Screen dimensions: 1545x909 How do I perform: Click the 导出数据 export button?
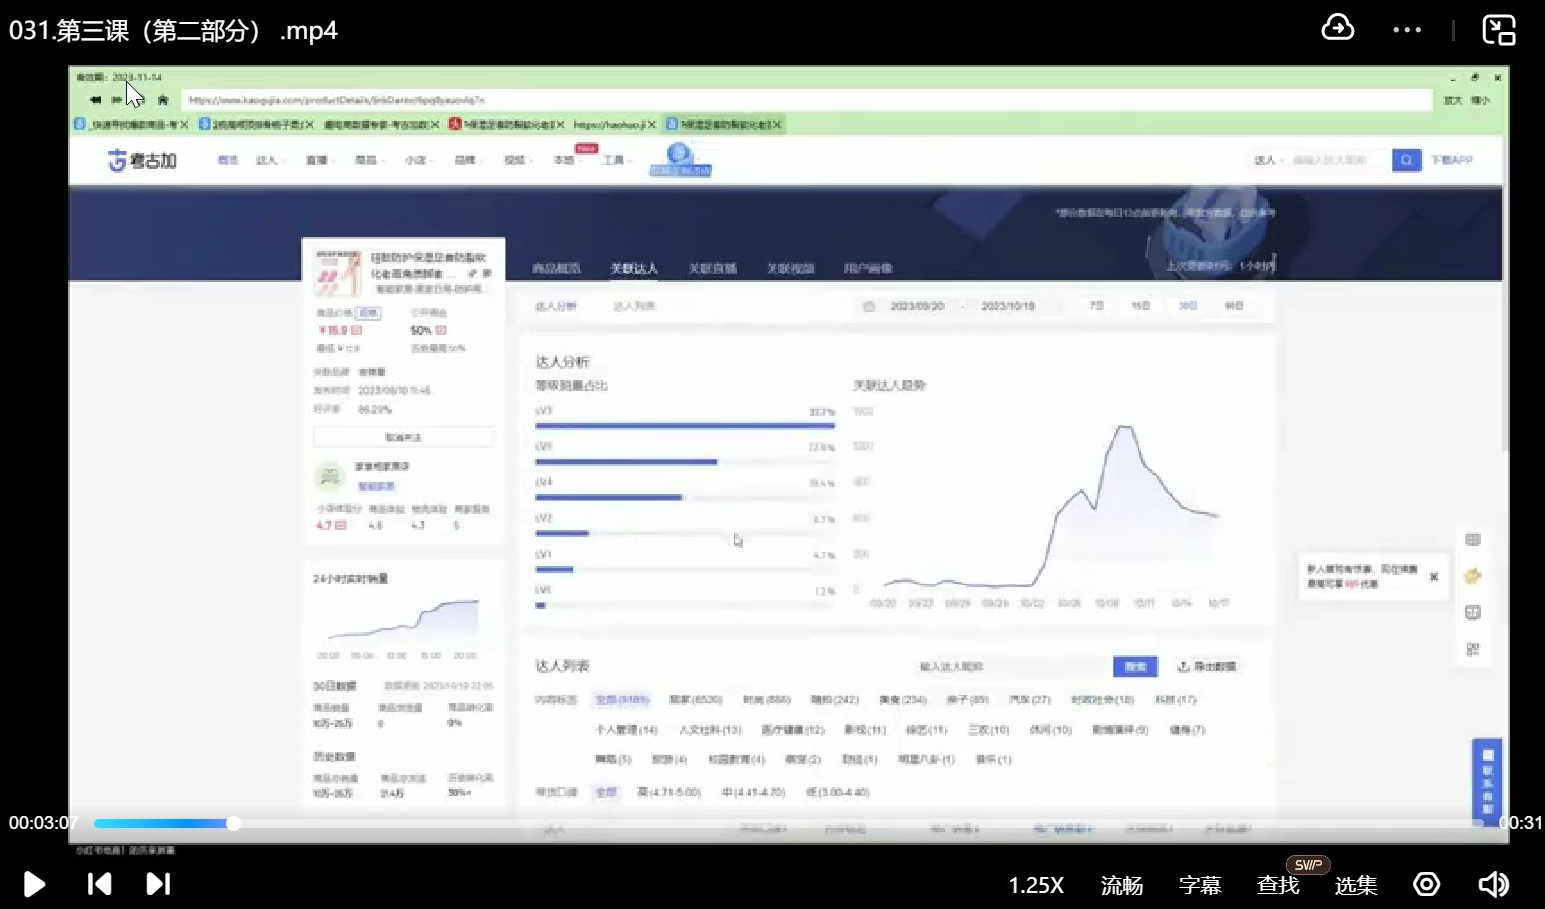tap(1207, 666)
